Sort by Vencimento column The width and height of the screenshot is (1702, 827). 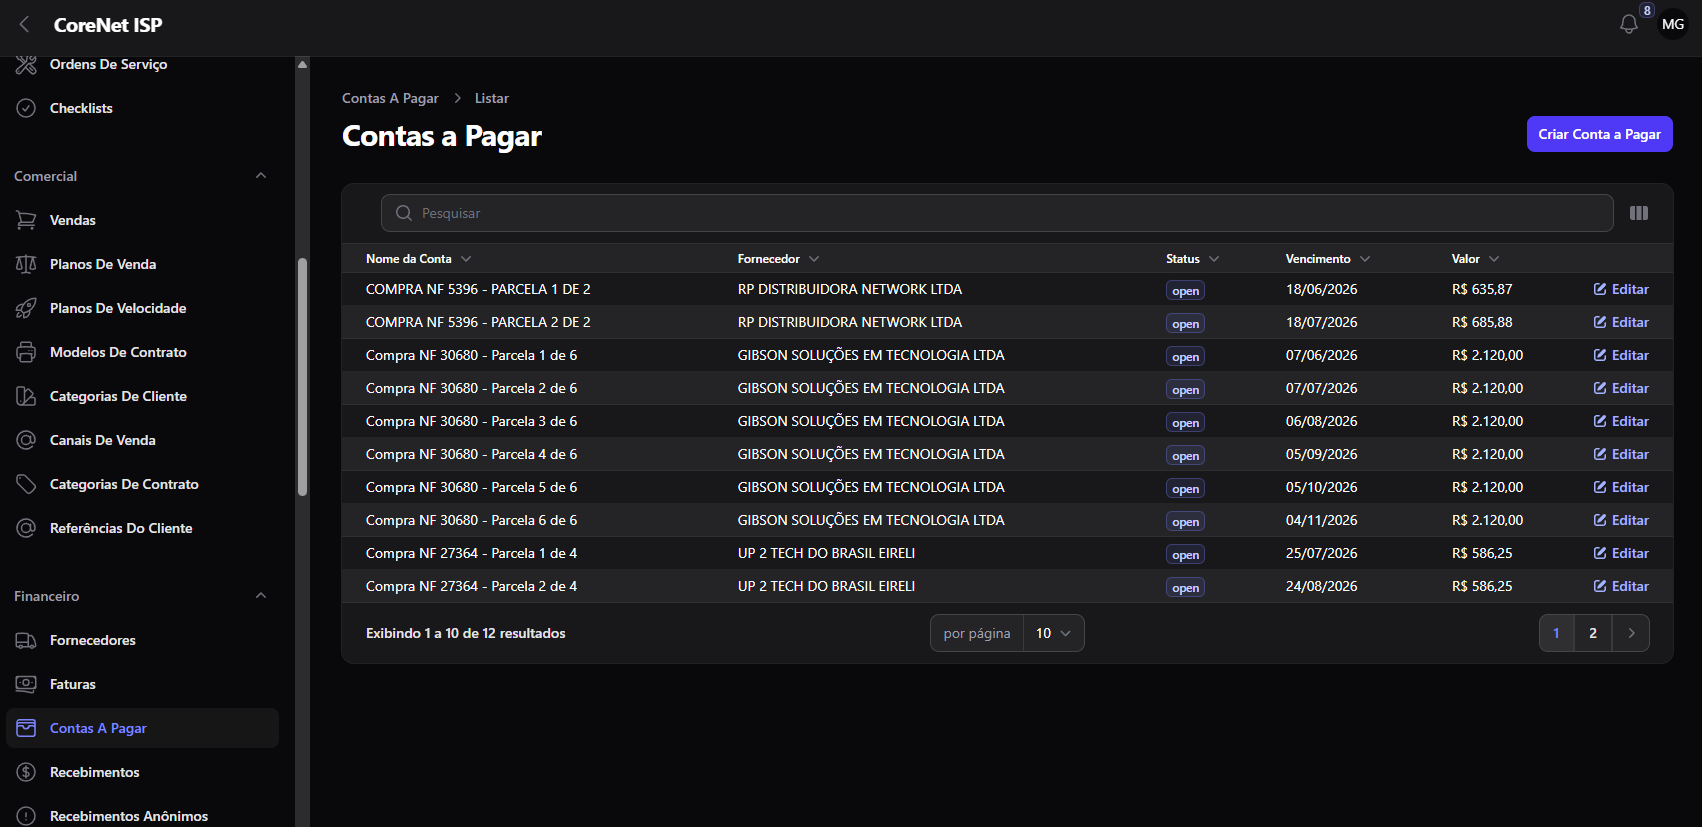click(x=1327, y=259)
